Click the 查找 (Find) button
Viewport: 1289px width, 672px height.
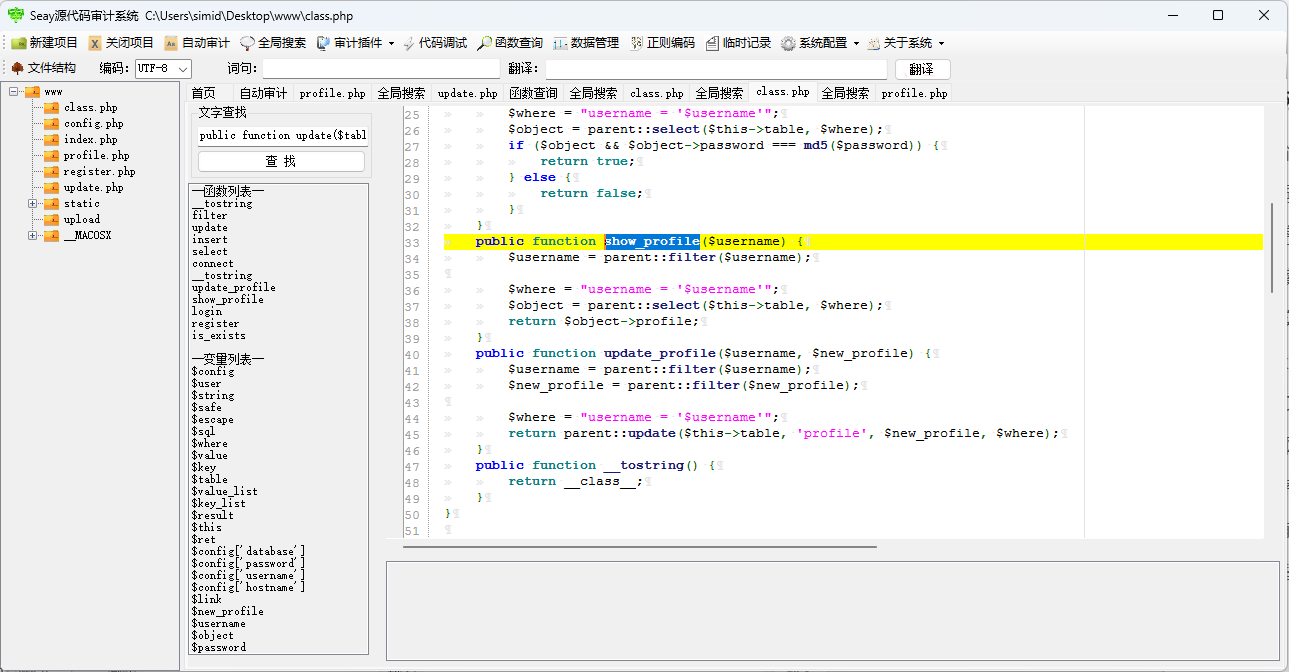coord(281,161)
